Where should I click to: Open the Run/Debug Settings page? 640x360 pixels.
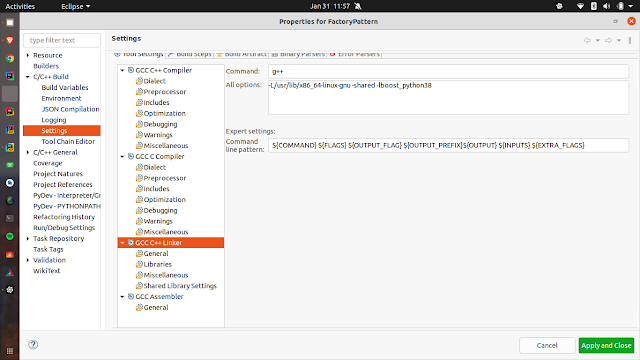(x=64, y=228)
